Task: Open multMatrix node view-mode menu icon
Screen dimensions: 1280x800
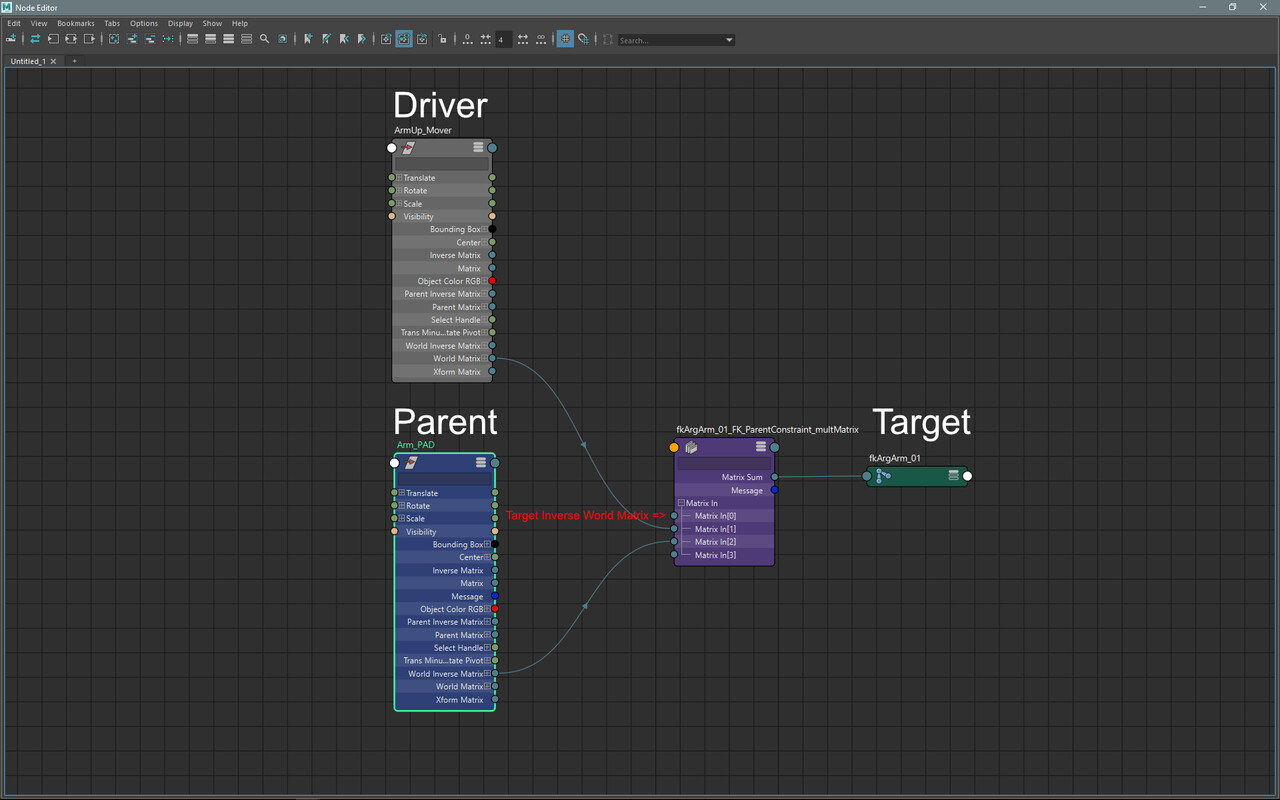Action: coord(761,447)
